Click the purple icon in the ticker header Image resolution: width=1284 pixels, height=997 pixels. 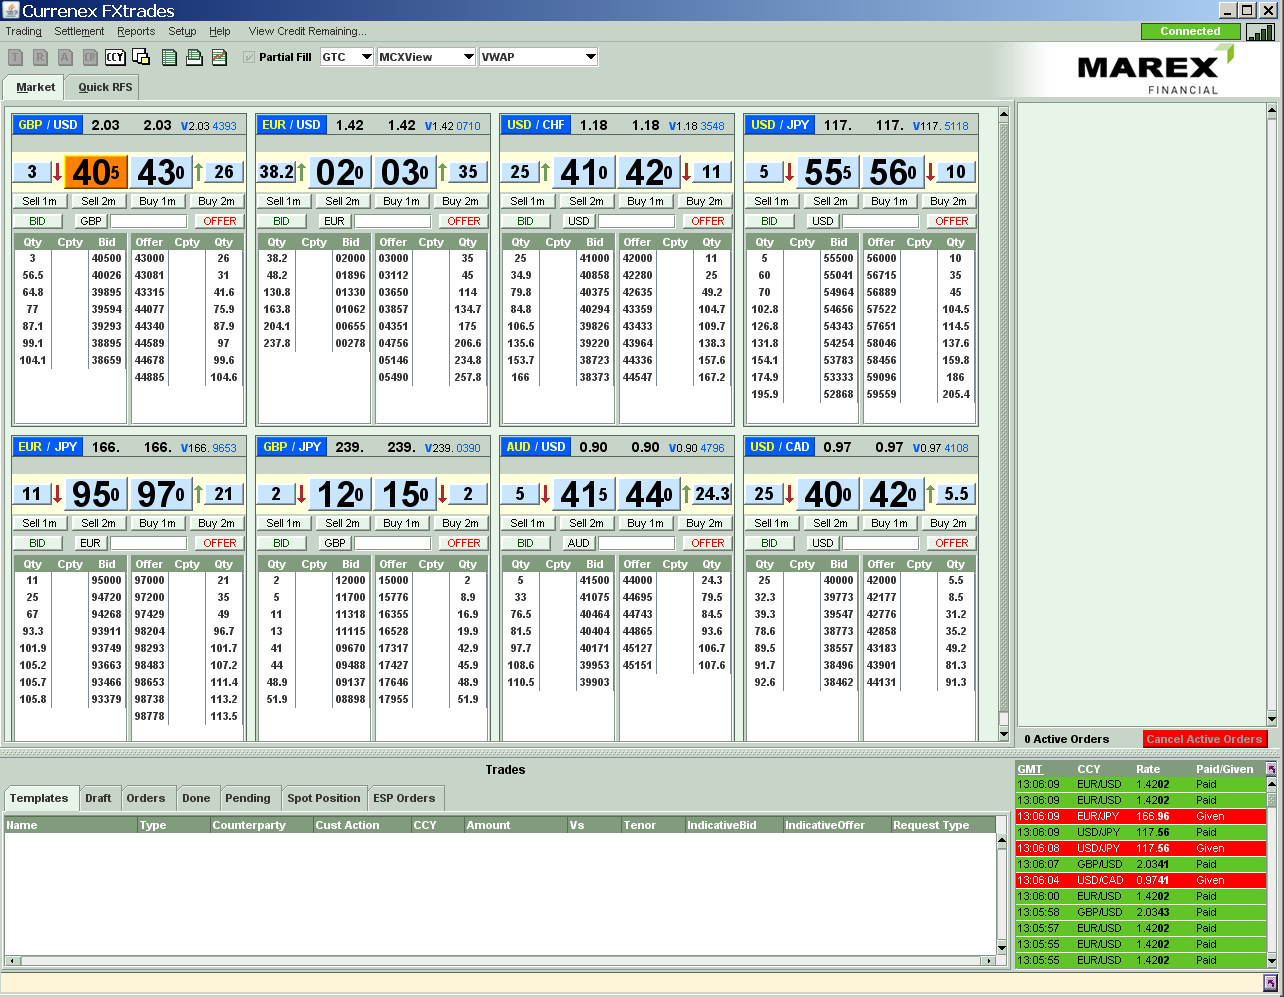click(x=1271, y=769)
